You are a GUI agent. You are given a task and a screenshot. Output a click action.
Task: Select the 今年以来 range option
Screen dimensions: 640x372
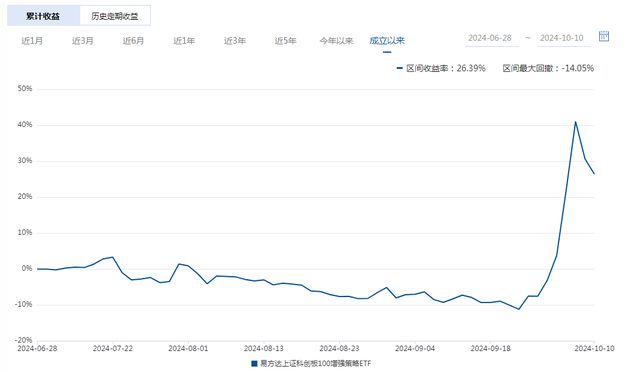336,41
